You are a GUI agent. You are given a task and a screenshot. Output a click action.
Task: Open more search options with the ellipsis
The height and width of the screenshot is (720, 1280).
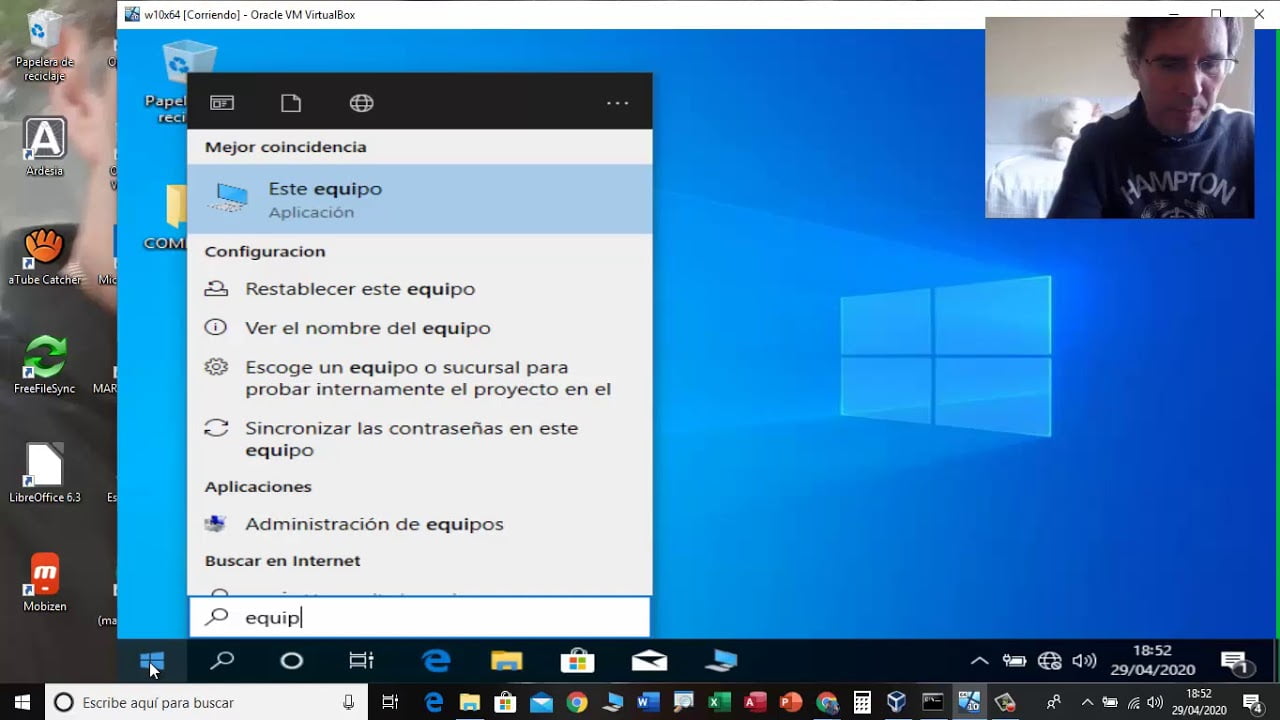pyautogui.click(x=617, y=101)
